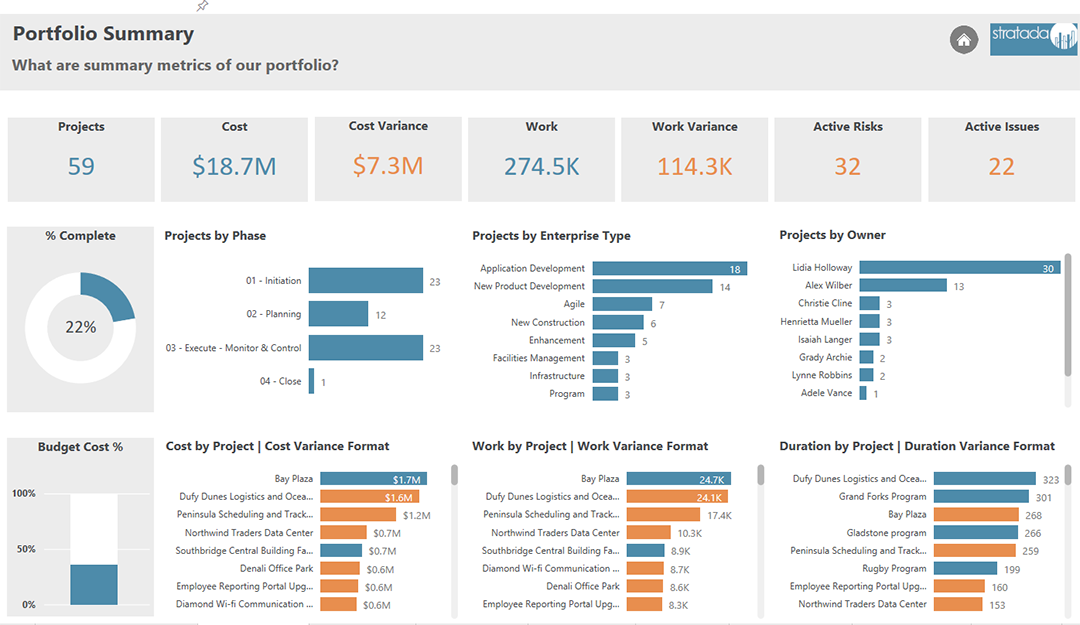Select Grand Forks Program duration bar
Screen dimensions: 1080x625
point(982,496)
